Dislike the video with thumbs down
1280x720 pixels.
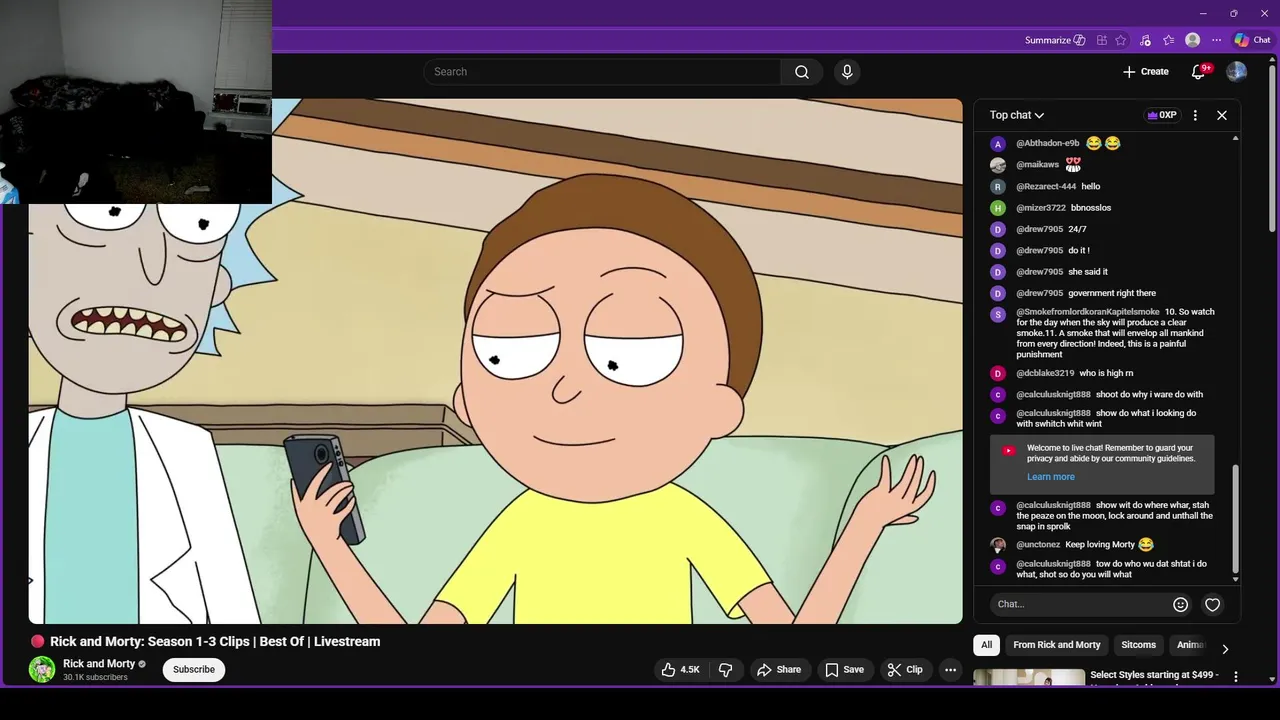pyautogui.click(x=726, y=670)
